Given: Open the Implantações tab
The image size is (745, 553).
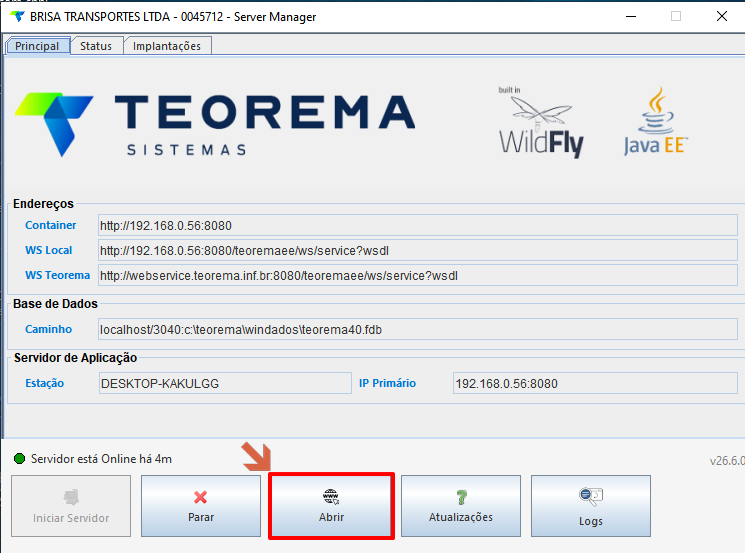Looking at the screenshot, I should [x=167, y=46].
